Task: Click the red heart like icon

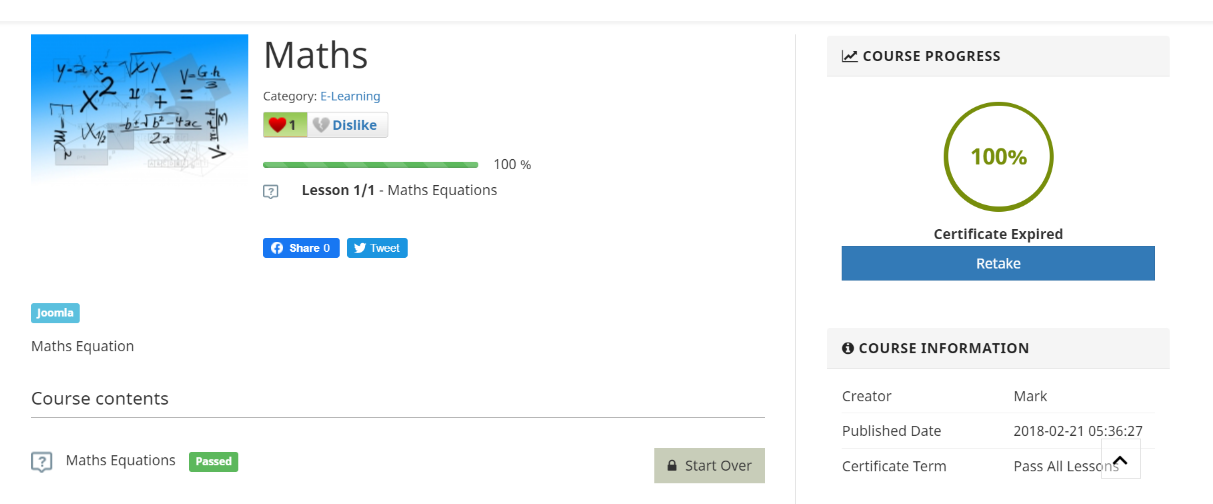Action: tap(278, 125)
